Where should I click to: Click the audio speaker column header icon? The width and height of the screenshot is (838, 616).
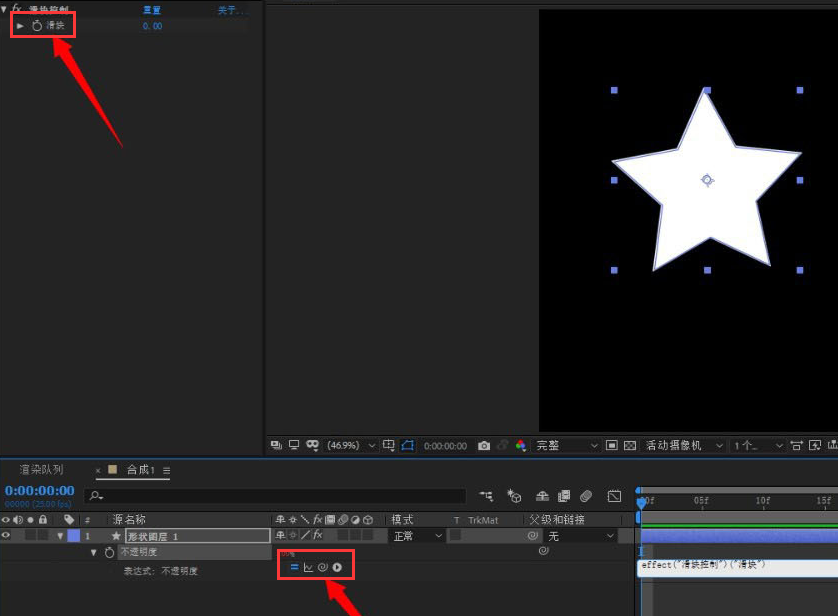click(18, 519)
